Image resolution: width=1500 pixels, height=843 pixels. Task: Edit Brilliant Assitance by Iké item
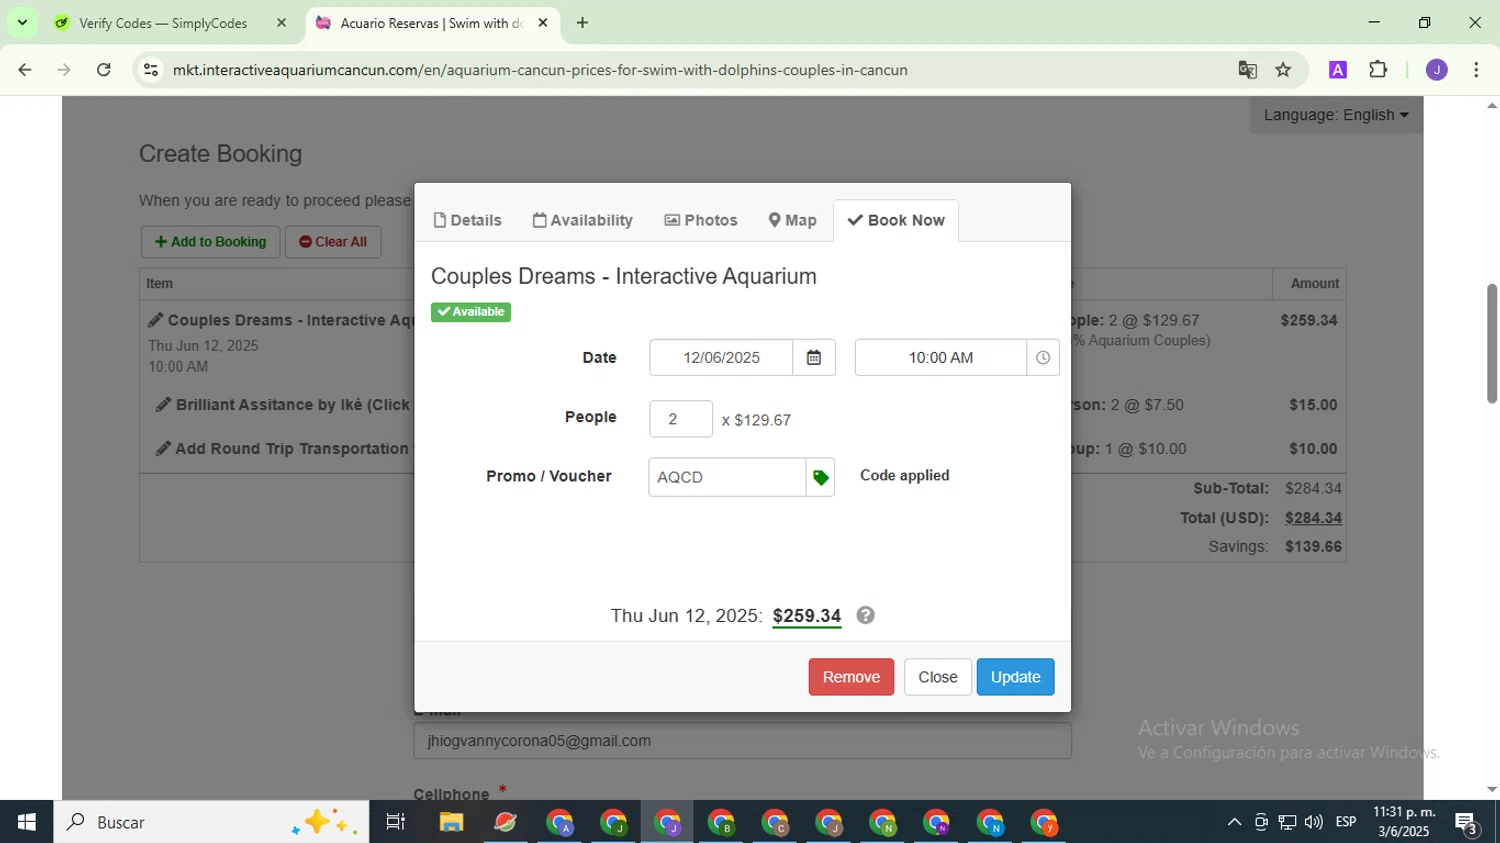point(284,405)
